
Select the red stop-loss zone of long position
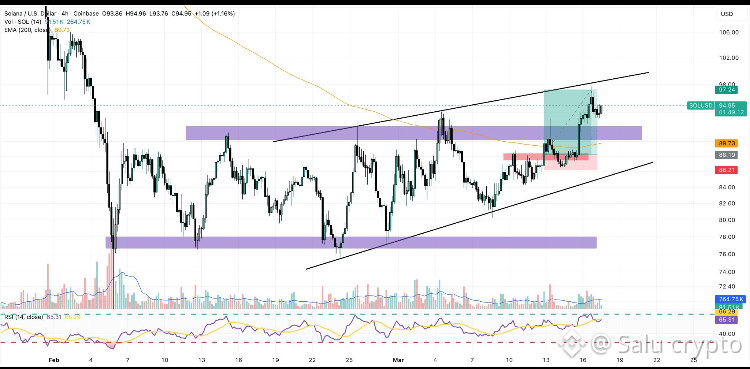click(571, 162)
